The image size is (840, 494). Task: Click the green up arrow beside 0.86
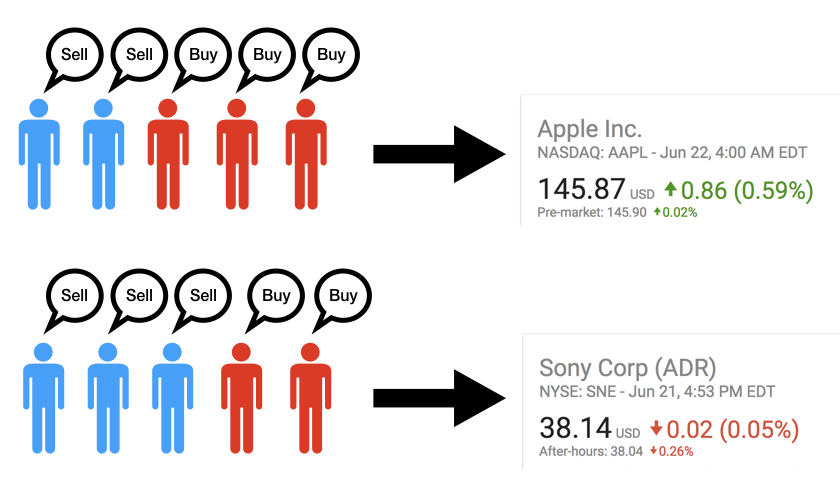[x=670, y=189]
